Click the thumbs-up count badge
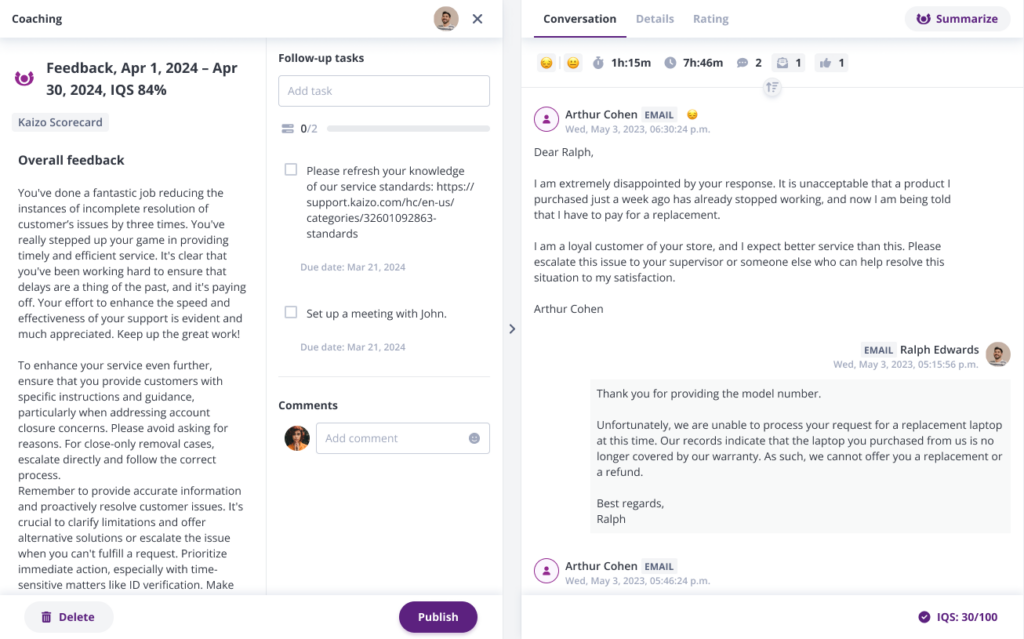Viewport: 1024px width, 639px height. 831,63
